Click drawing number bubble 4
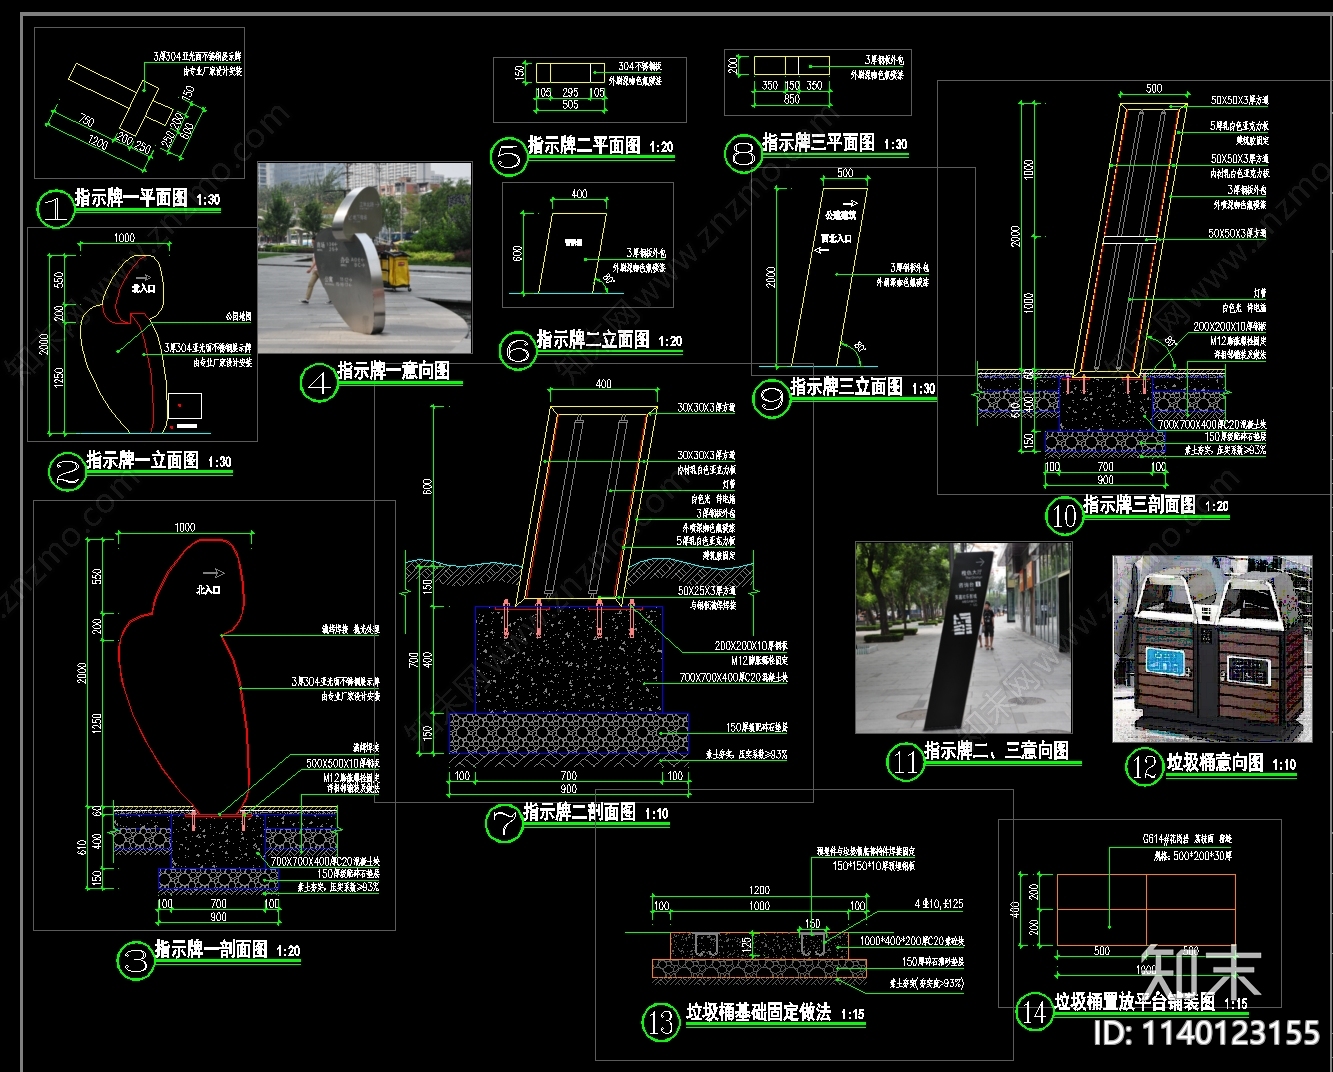 (x=319, y=383)
